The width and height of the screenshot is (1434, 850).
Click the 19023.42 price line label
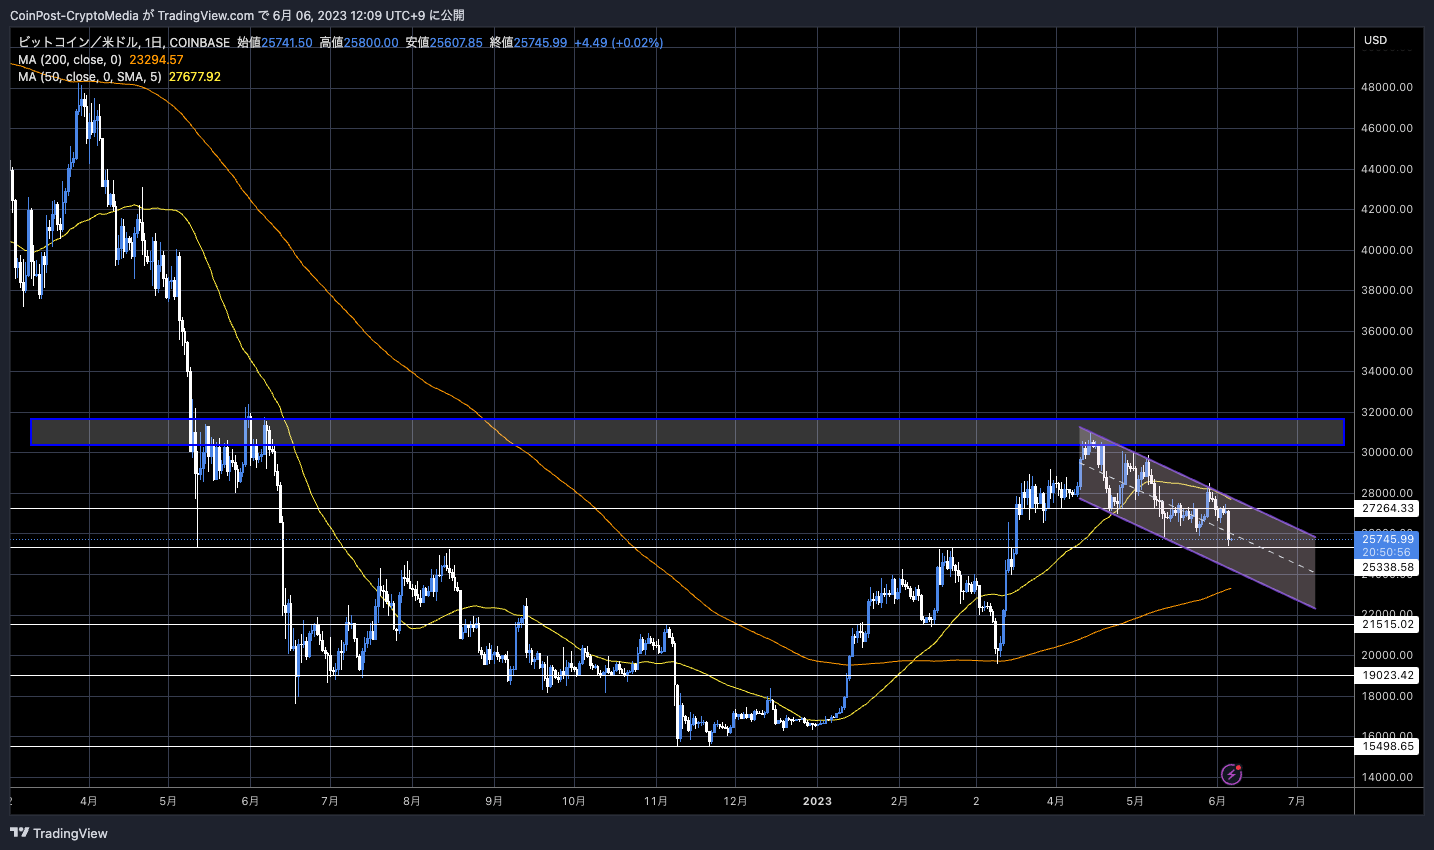tap(1388, 675)
